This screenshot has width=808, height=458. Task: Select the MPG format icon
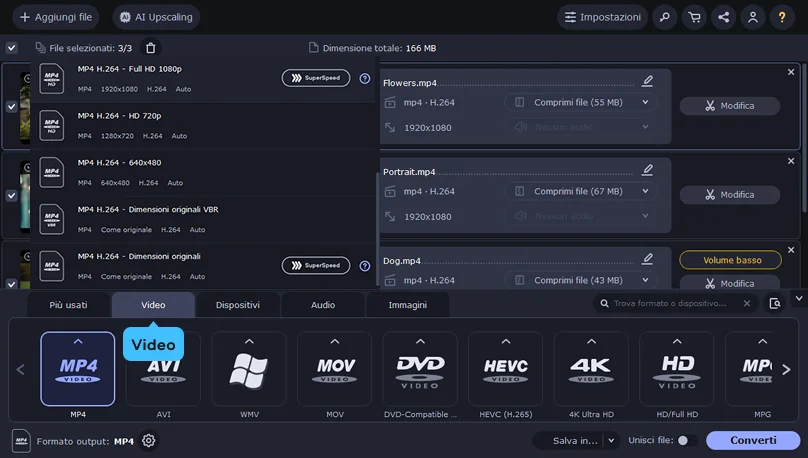pos(749,369)
